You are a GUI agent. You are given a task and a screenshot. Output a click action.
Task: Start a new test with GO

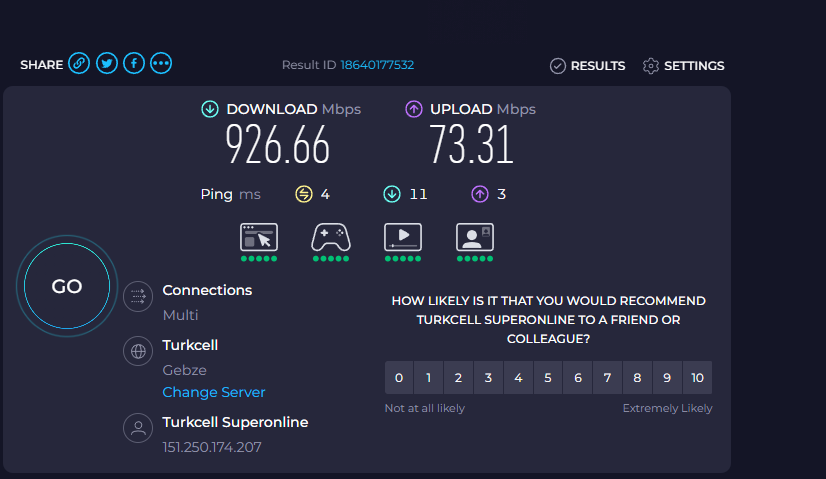coord(67,286)
